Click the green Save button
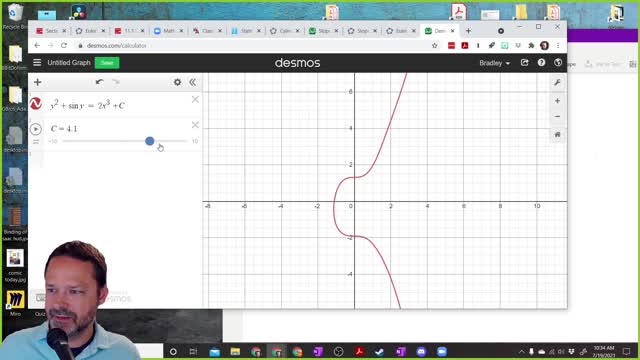Screen dimensions: 640x360 pyautogui.click(x=107, y=63)
